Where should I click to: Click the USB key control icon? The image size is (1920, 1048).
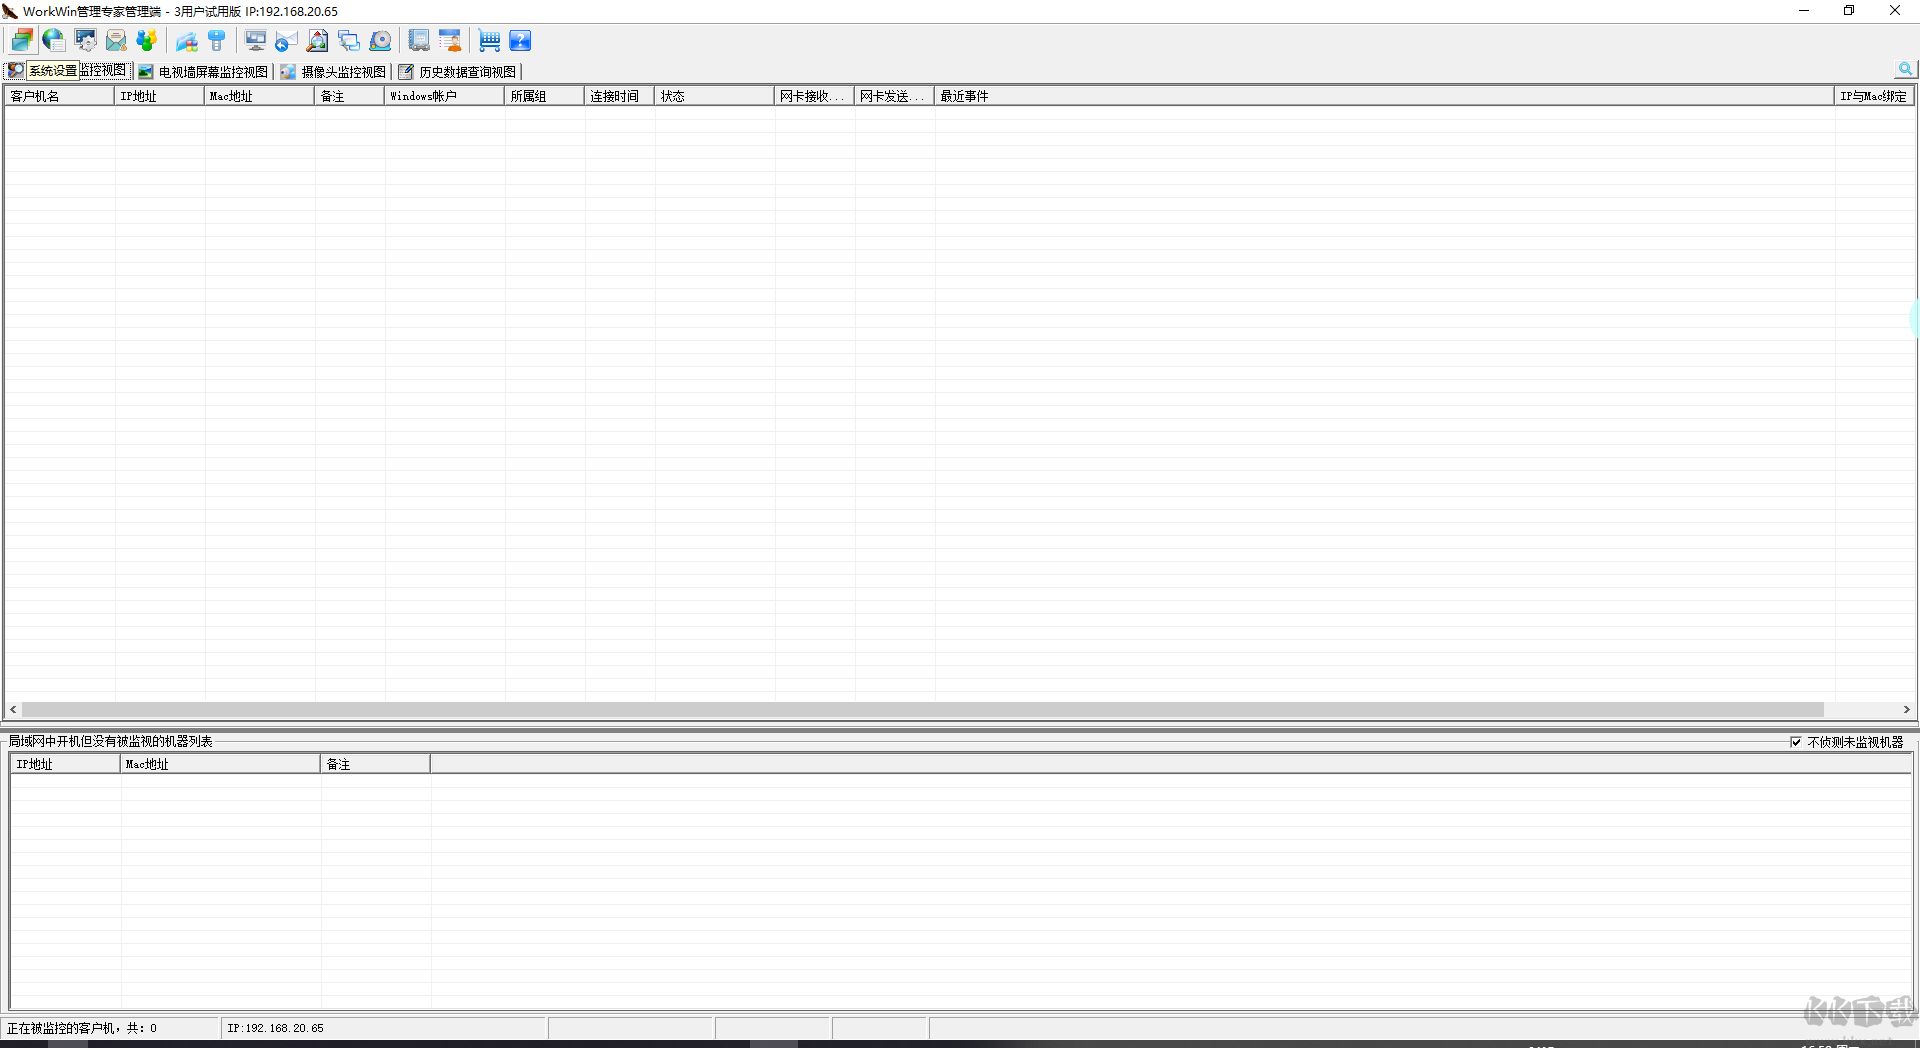coord(217,40)
